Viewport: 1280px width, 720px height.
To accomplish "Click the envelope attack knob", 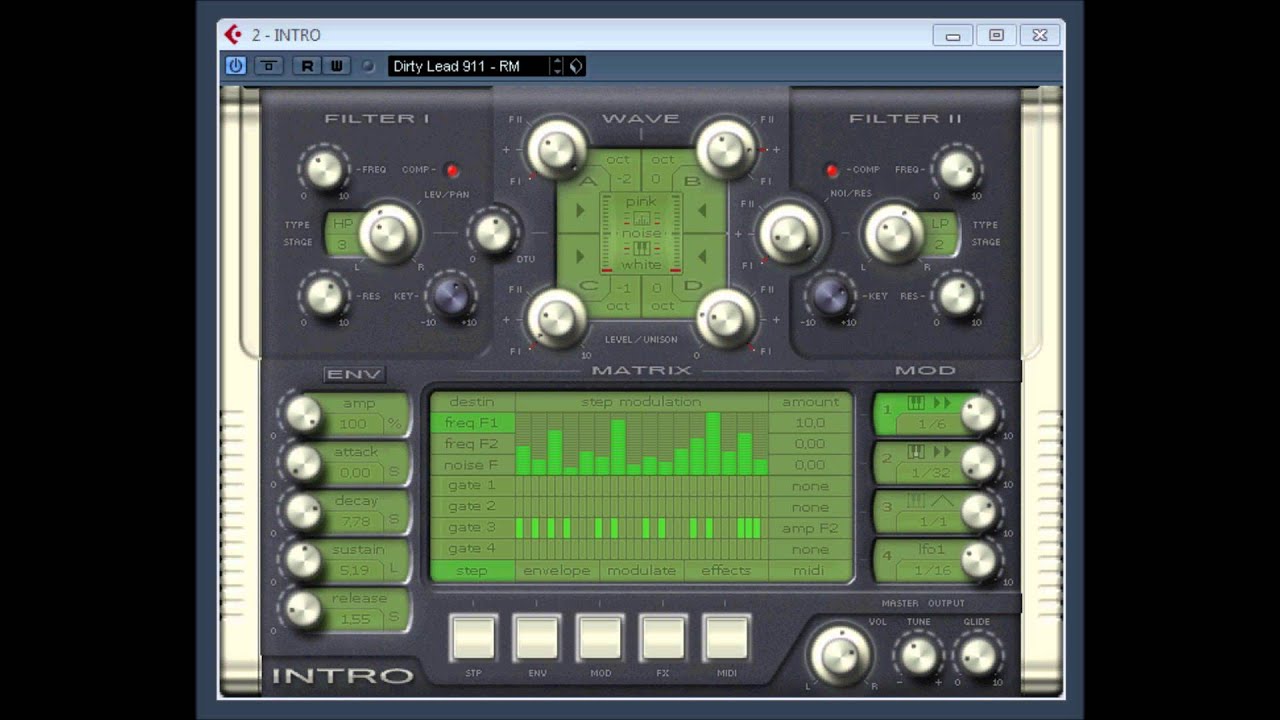I will click(303, 462).
